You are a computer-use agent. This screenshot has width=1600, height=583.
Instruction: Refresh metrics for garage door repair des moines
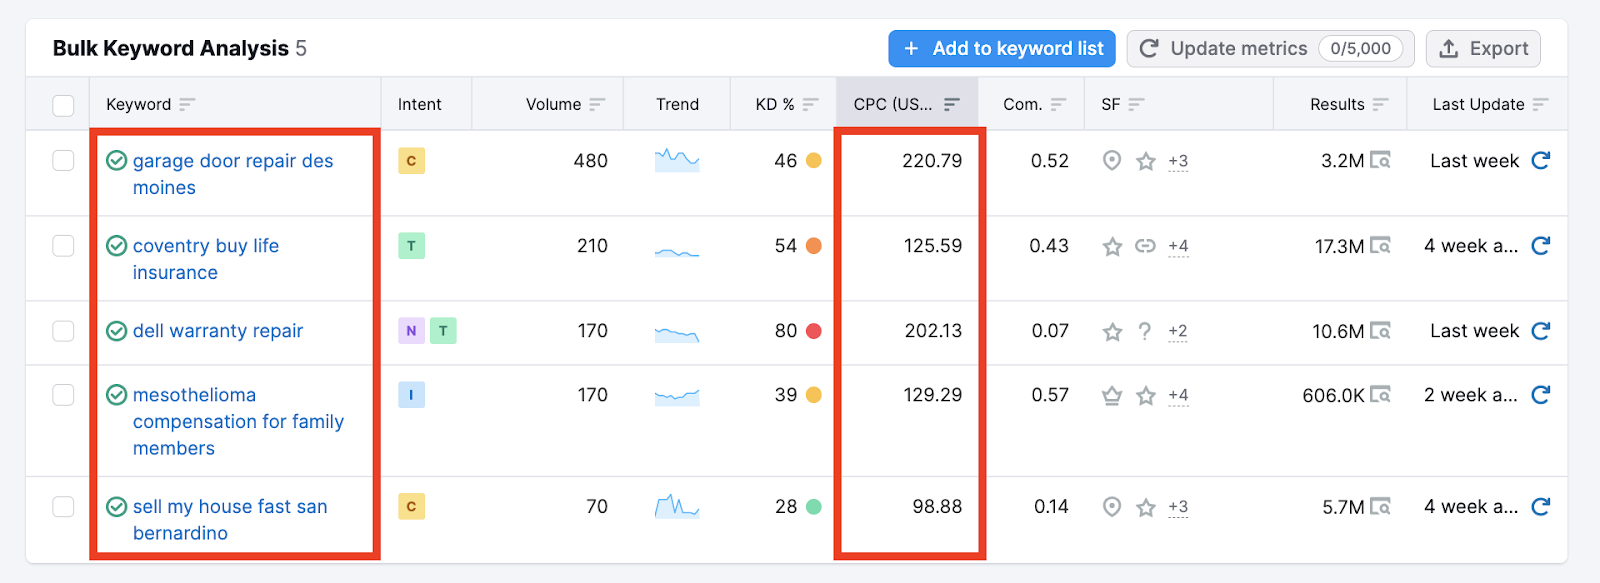[x=1540, y=161]
